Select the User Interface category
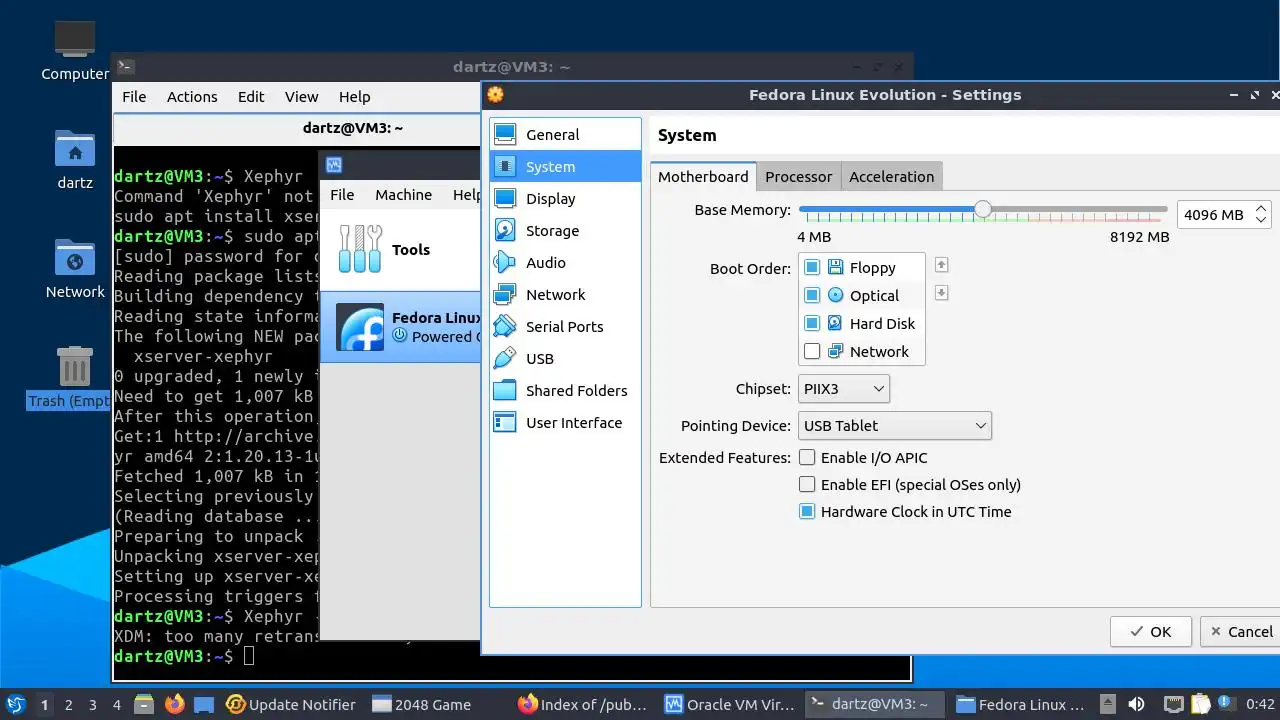 coord(565,423)
